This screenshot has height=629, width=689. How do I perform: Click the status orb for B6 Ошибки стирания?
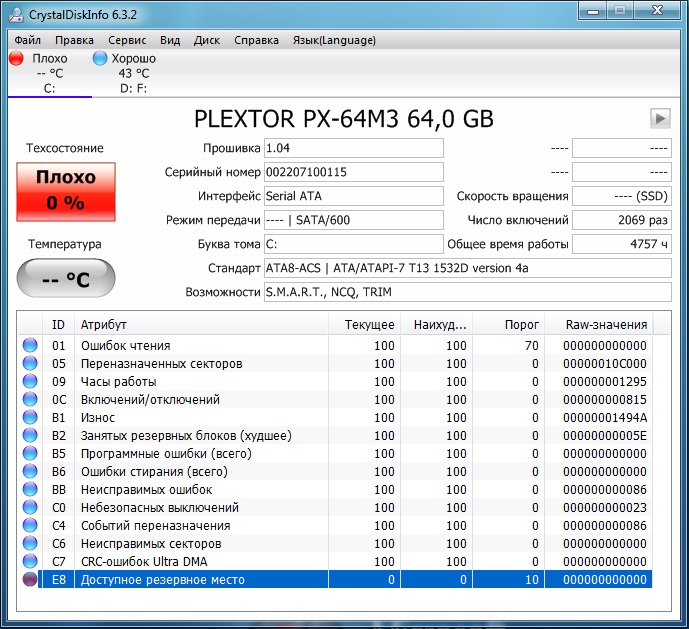[30, 471]
